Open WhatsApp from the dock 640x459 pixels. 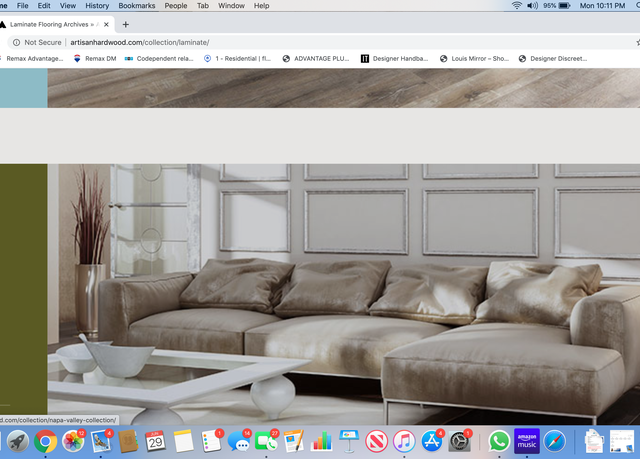499,441
